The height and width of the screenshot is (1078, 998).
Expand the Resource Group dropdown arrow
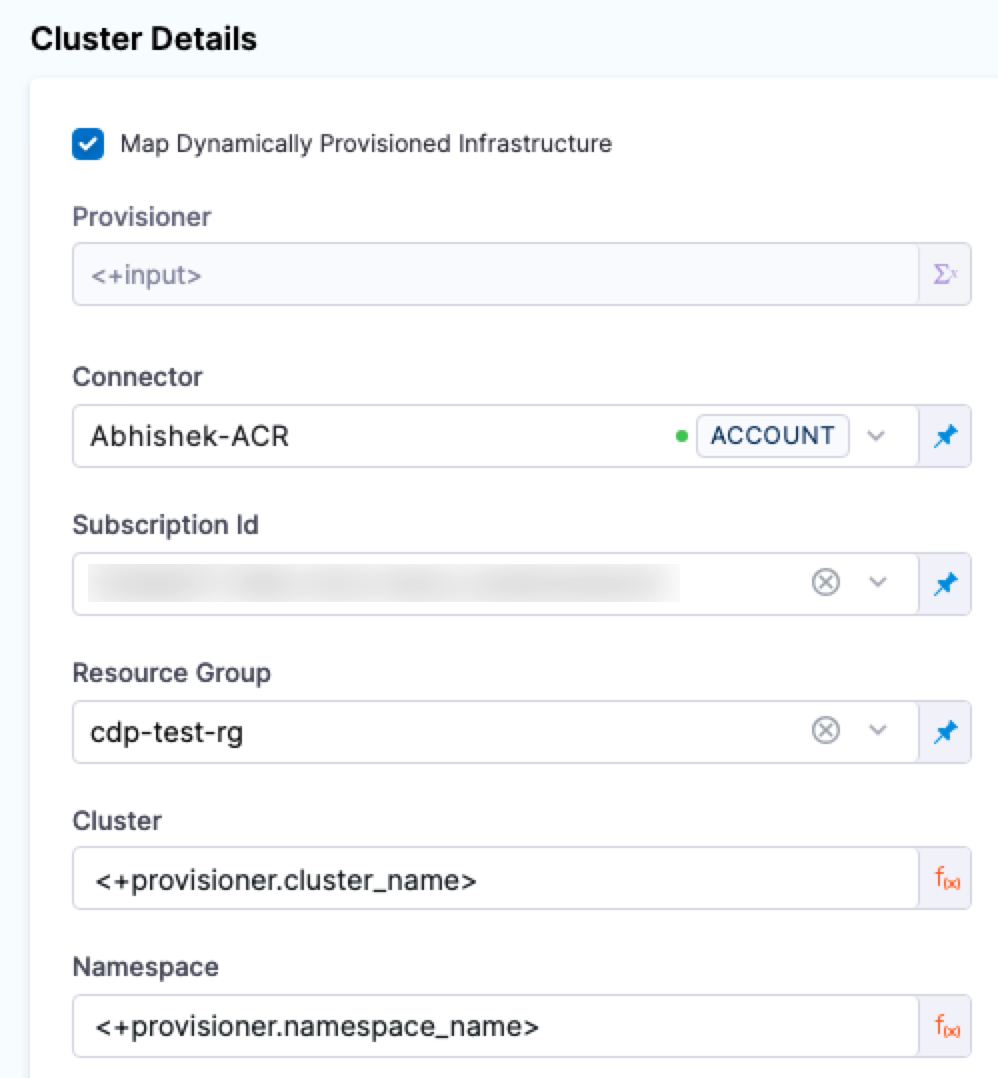click(878, 732)
